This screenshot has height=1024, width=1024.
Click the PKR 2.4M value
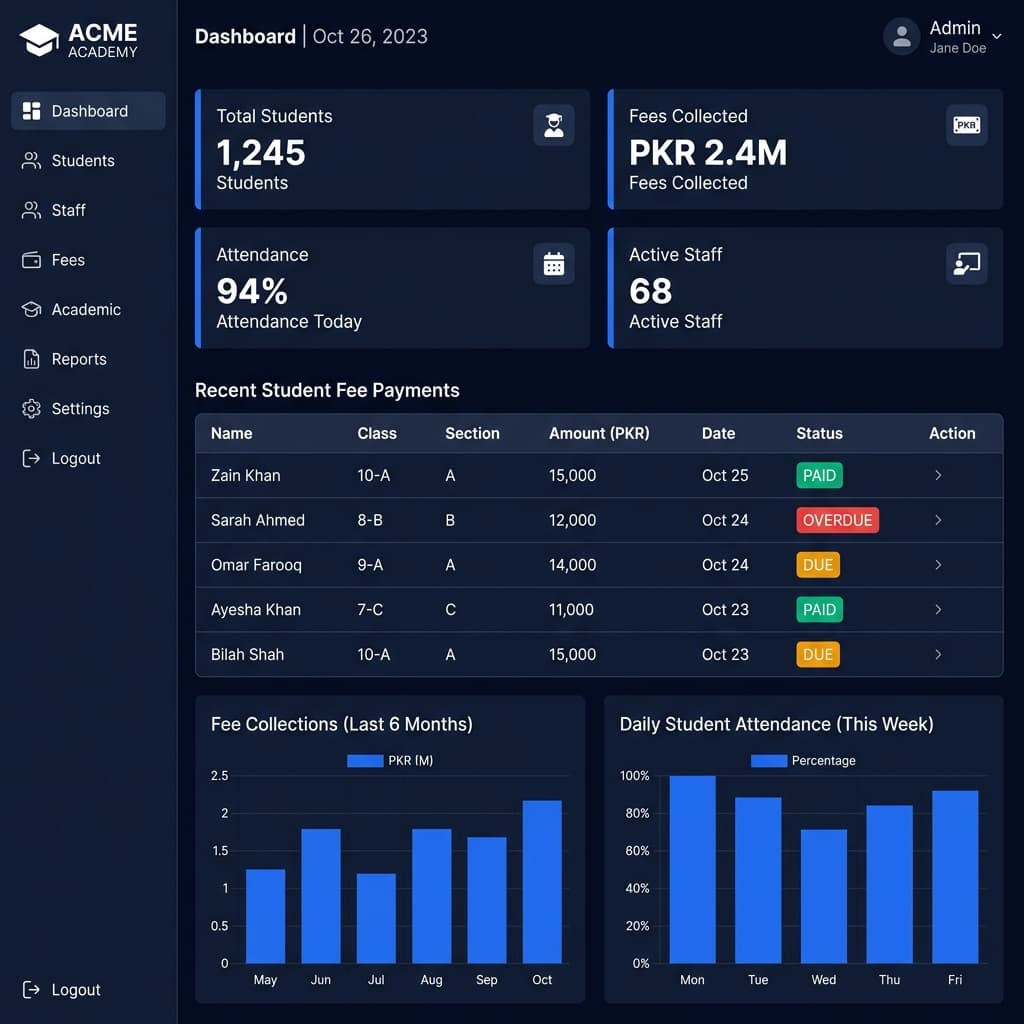[x=708, y=153]
